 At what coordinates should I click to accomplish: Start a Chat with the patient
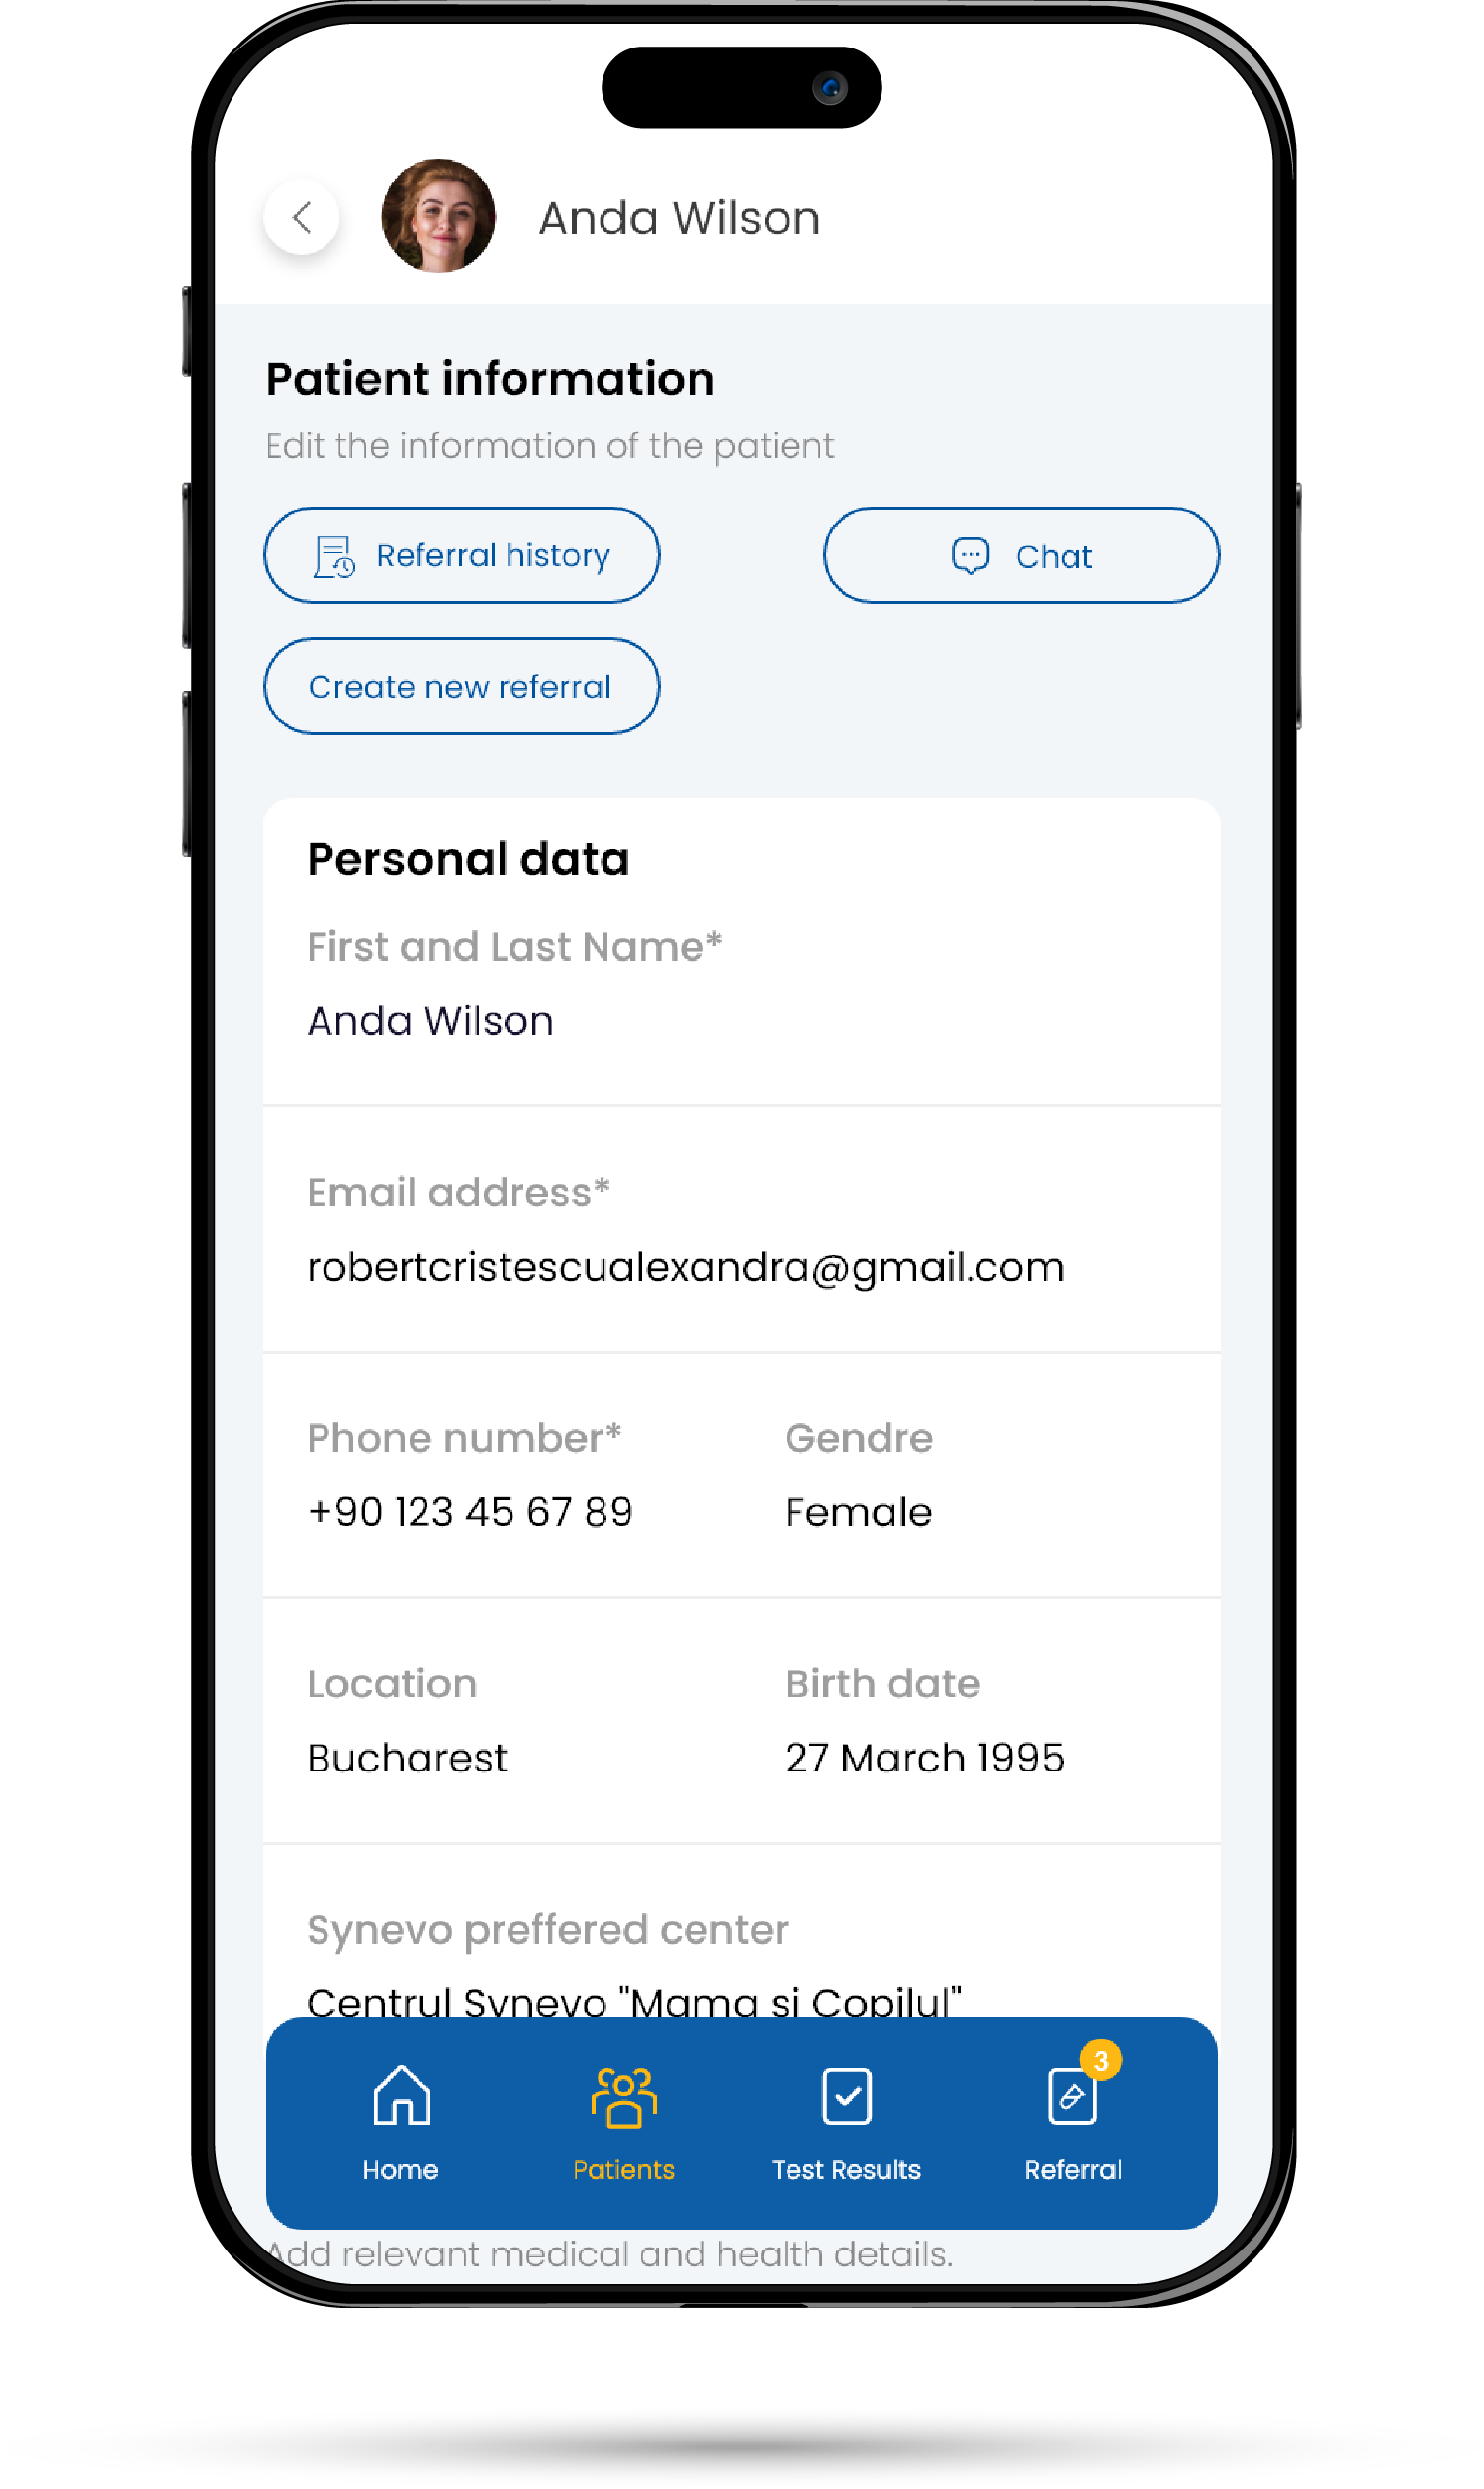(x=1021, y=555)
